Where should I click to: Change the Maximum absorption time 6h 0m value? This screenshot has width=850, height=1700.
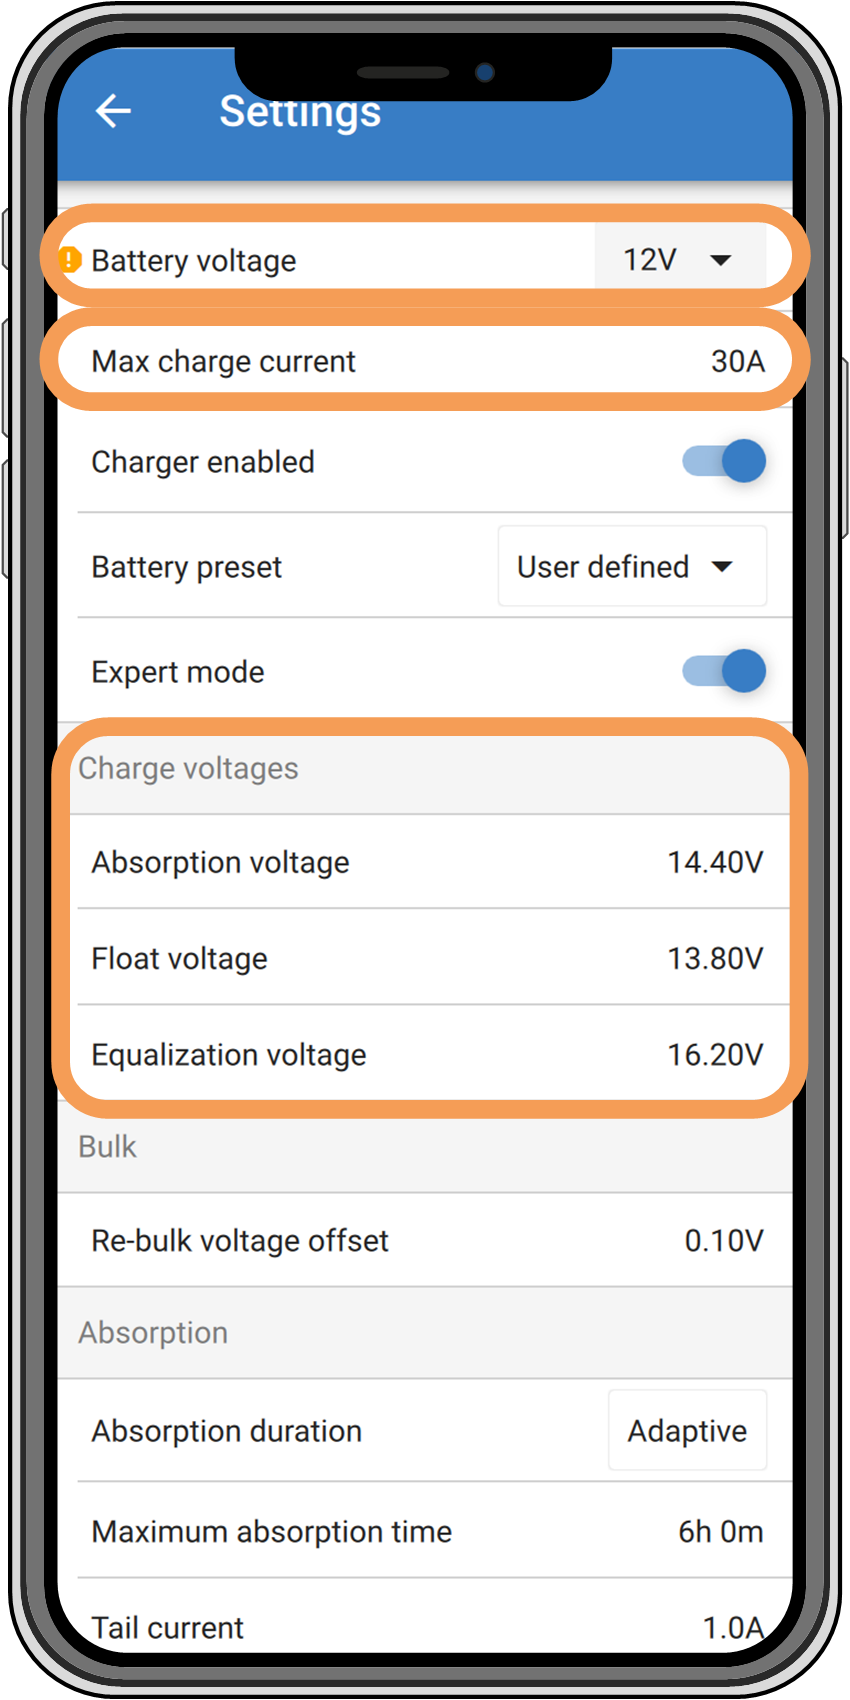tap(720, 1532)
